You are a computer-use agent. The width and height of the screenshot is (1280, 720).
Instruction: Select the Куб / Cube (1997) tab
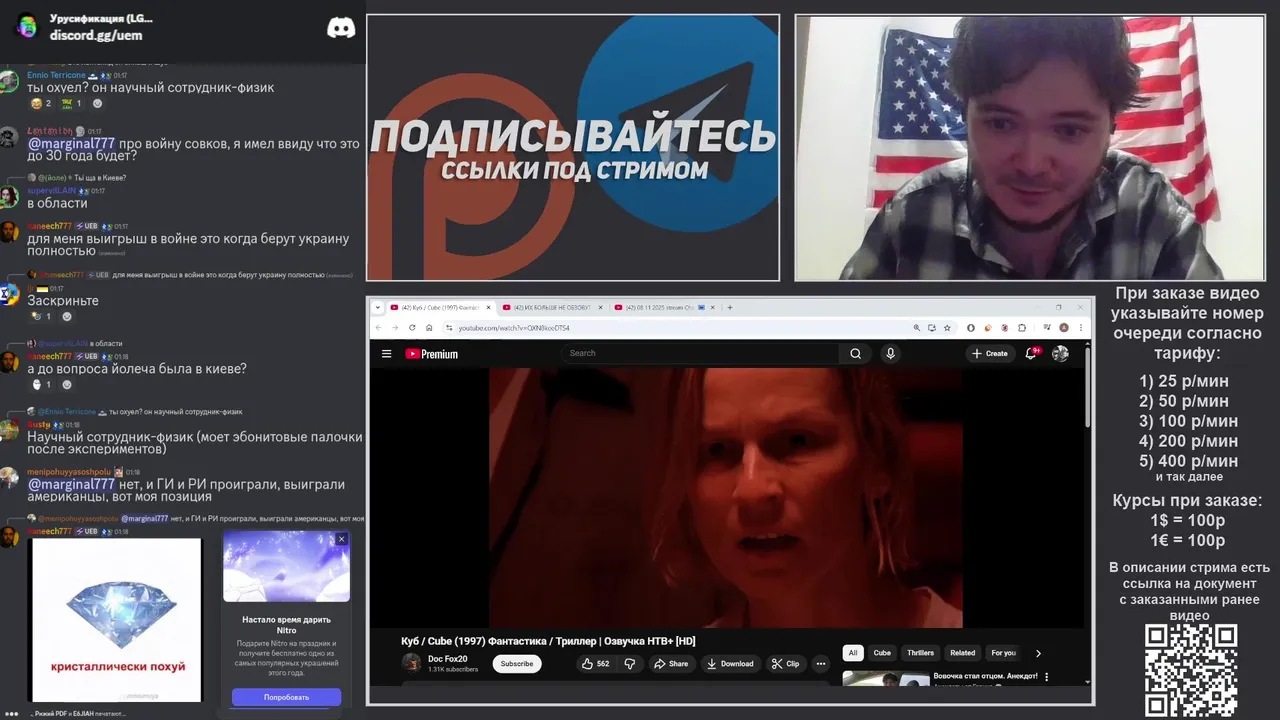click(x=439, y=307)
